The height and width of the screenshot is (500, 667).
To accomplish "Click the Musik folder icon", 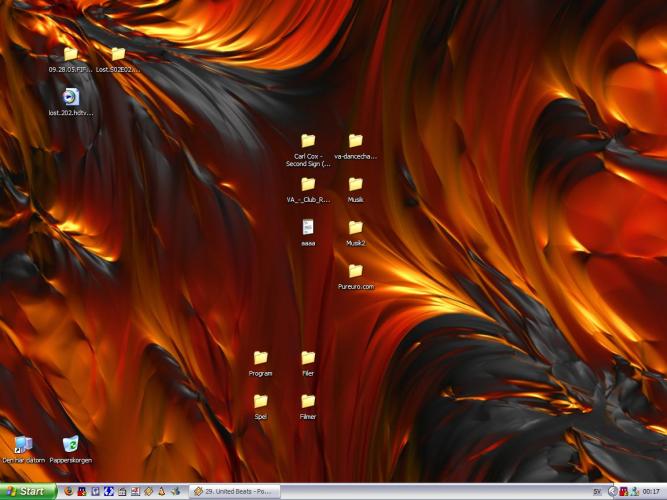I will (355, 184).
